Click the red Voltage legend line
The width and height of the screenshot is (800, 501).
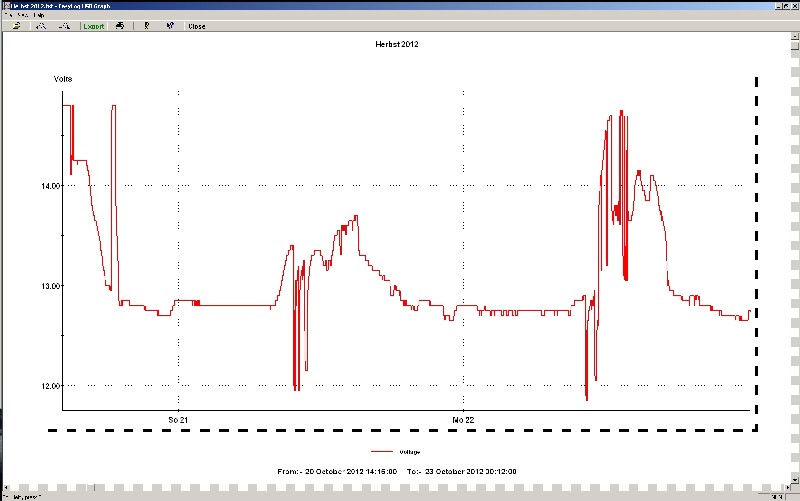click(380, 452)
